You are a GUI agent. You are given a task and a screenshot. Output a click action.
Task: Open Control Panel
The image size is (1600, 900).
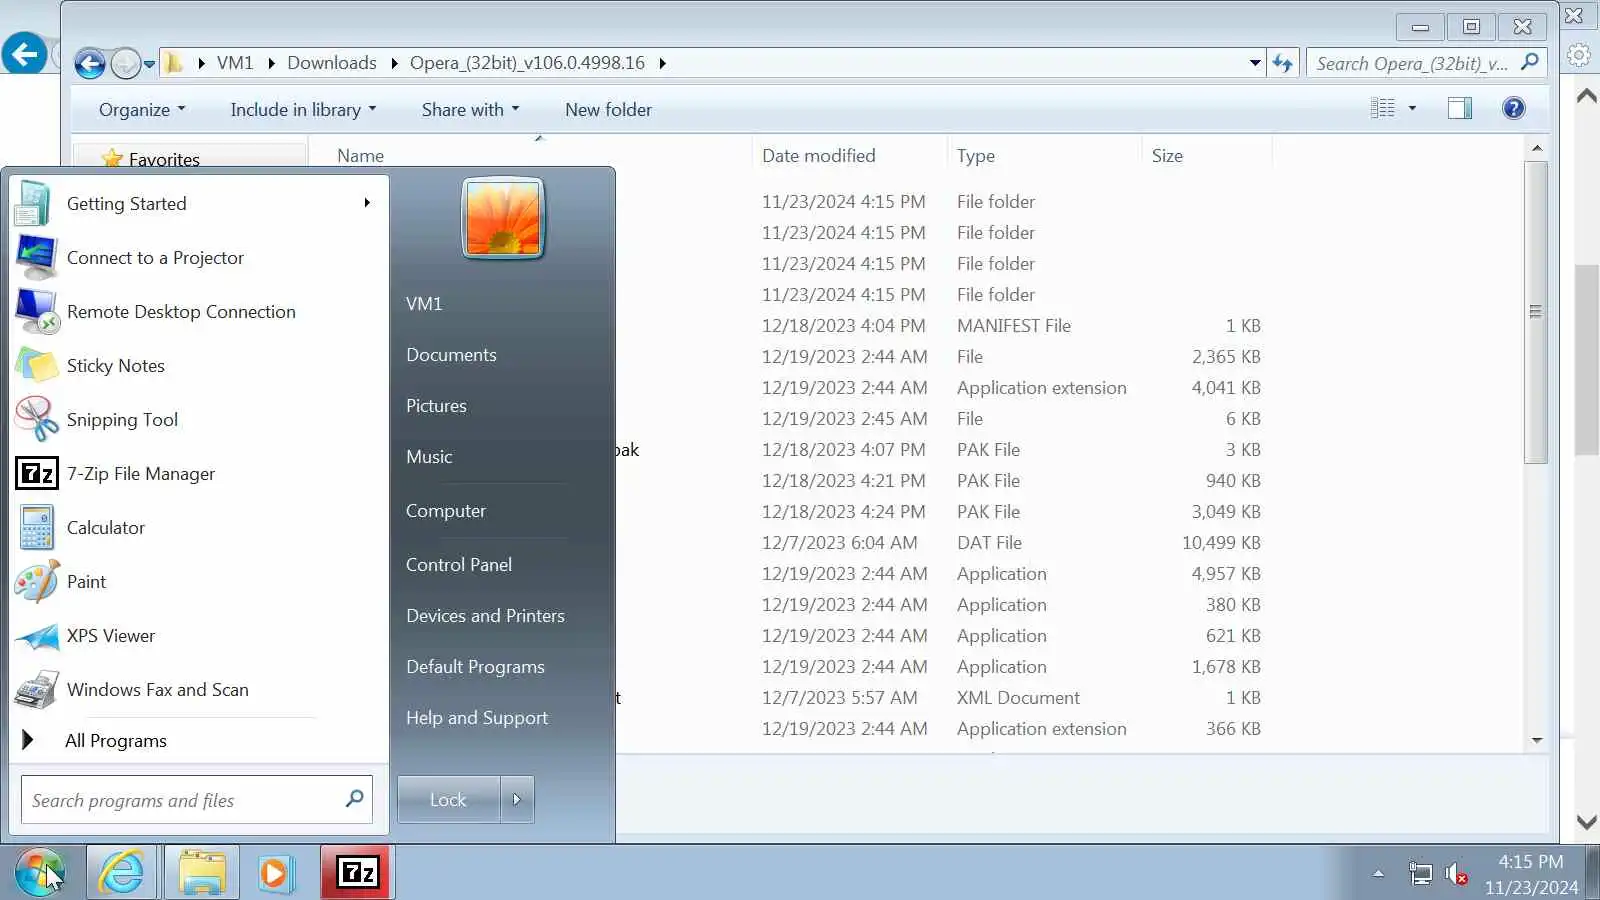point(459,565)
